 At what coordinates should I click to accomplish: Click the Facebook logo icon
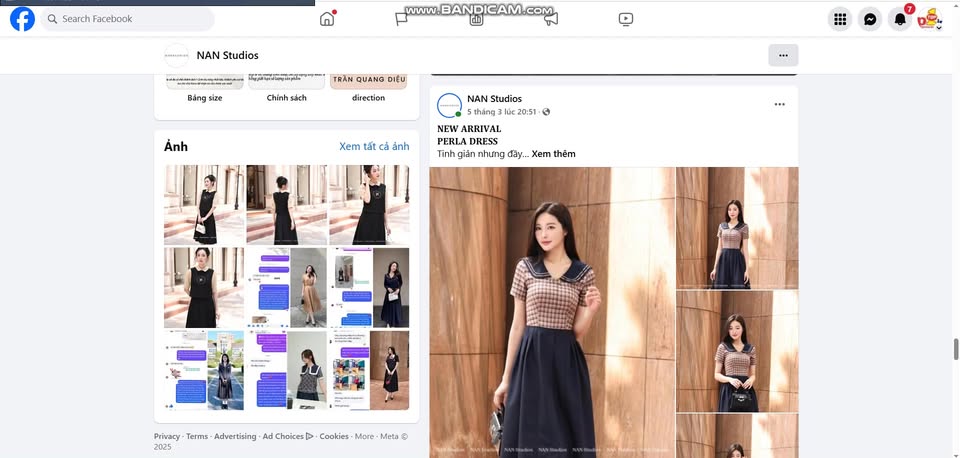tap(22, 19)
